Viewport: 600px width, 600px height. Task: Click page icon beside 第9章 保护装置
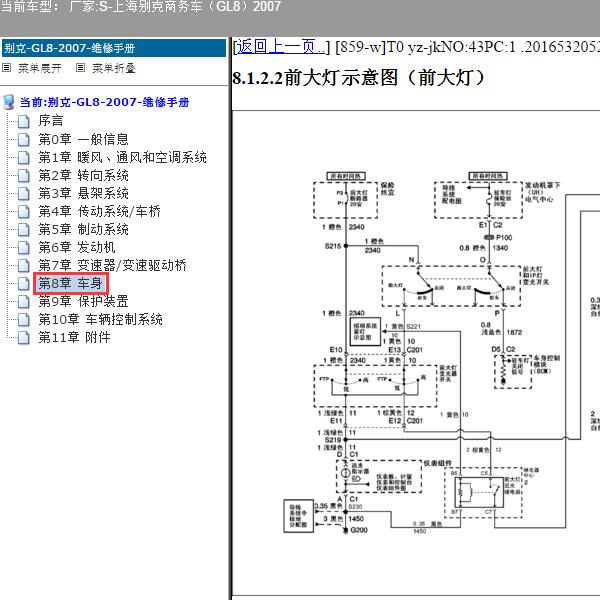(23, 302)
